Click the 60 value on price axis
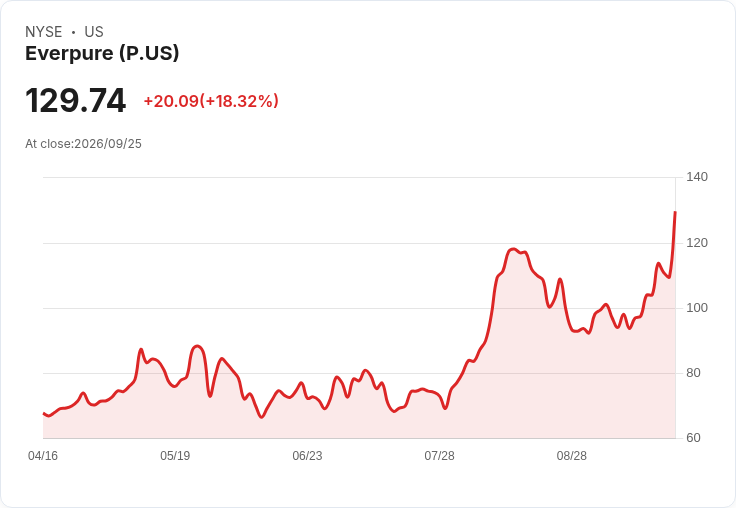The height and width of the screenshot is (508, 736). [x=693, y=438]
